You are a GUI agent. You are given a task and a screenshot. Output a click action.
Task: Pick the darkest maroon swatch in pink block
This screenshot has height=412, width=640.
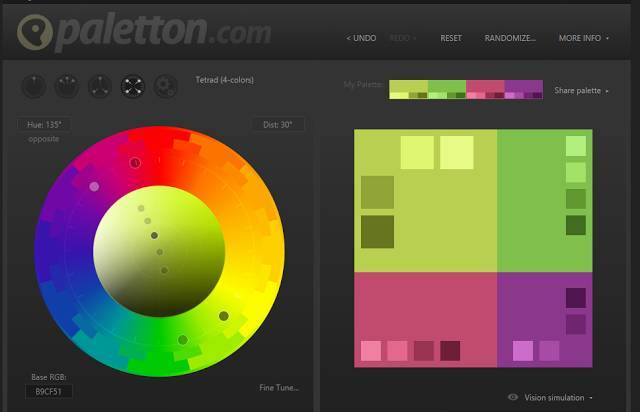click(450, 351)
